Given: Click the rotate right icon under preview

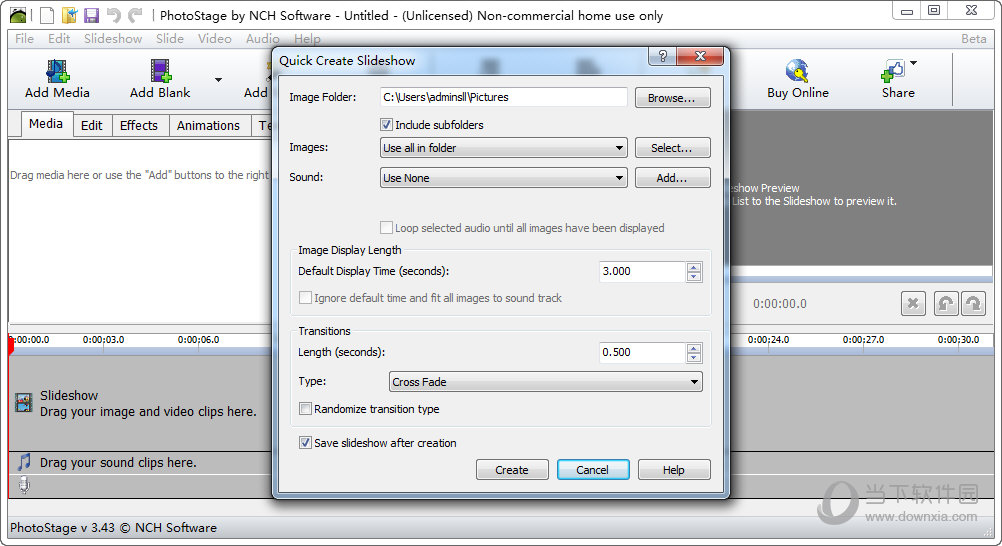Looking at the screenshot, I should tap(973, 304).
